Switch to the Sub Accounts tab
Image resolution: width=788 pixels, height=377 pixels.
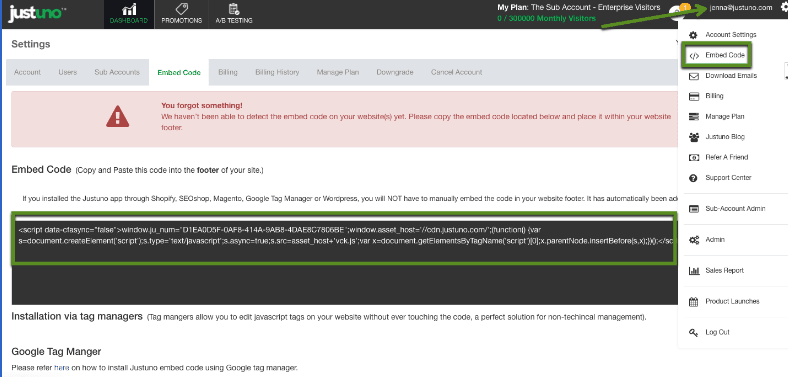click(117, 72)
